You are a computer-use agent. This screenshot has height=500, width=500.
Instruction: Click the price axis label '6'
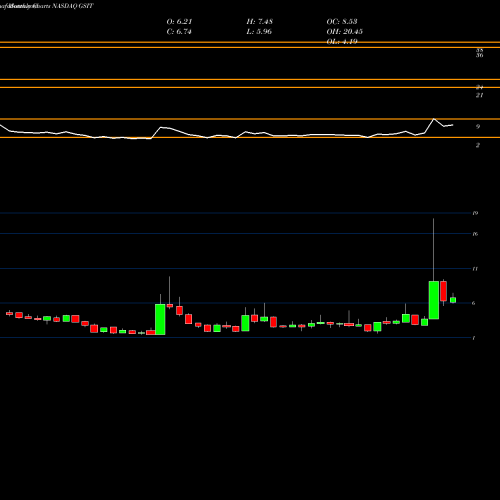tap(474, 303)
